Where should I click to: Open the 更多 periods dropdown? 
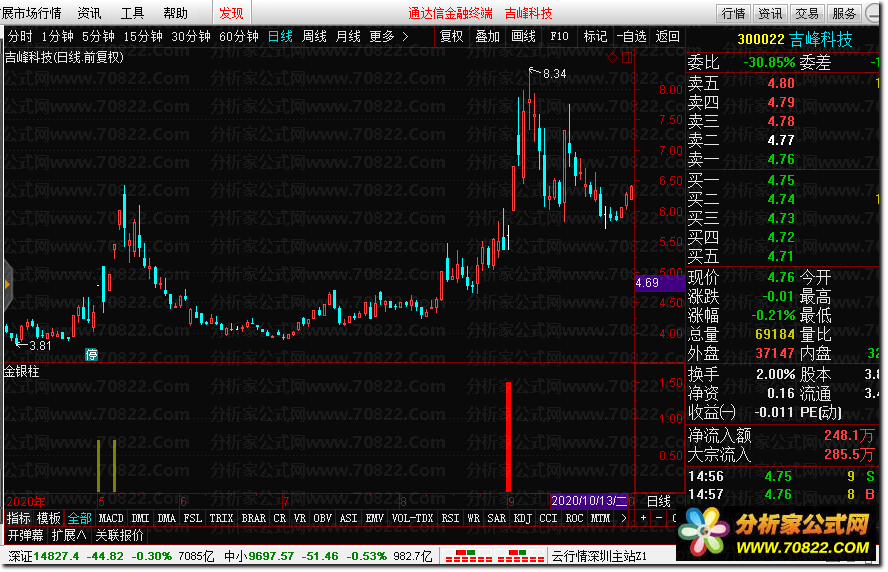point(388,37)
